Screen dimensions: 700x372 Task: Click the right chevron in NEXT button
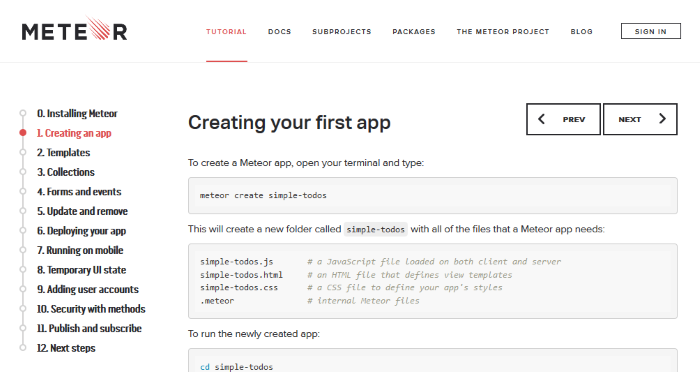coord(662,119)
